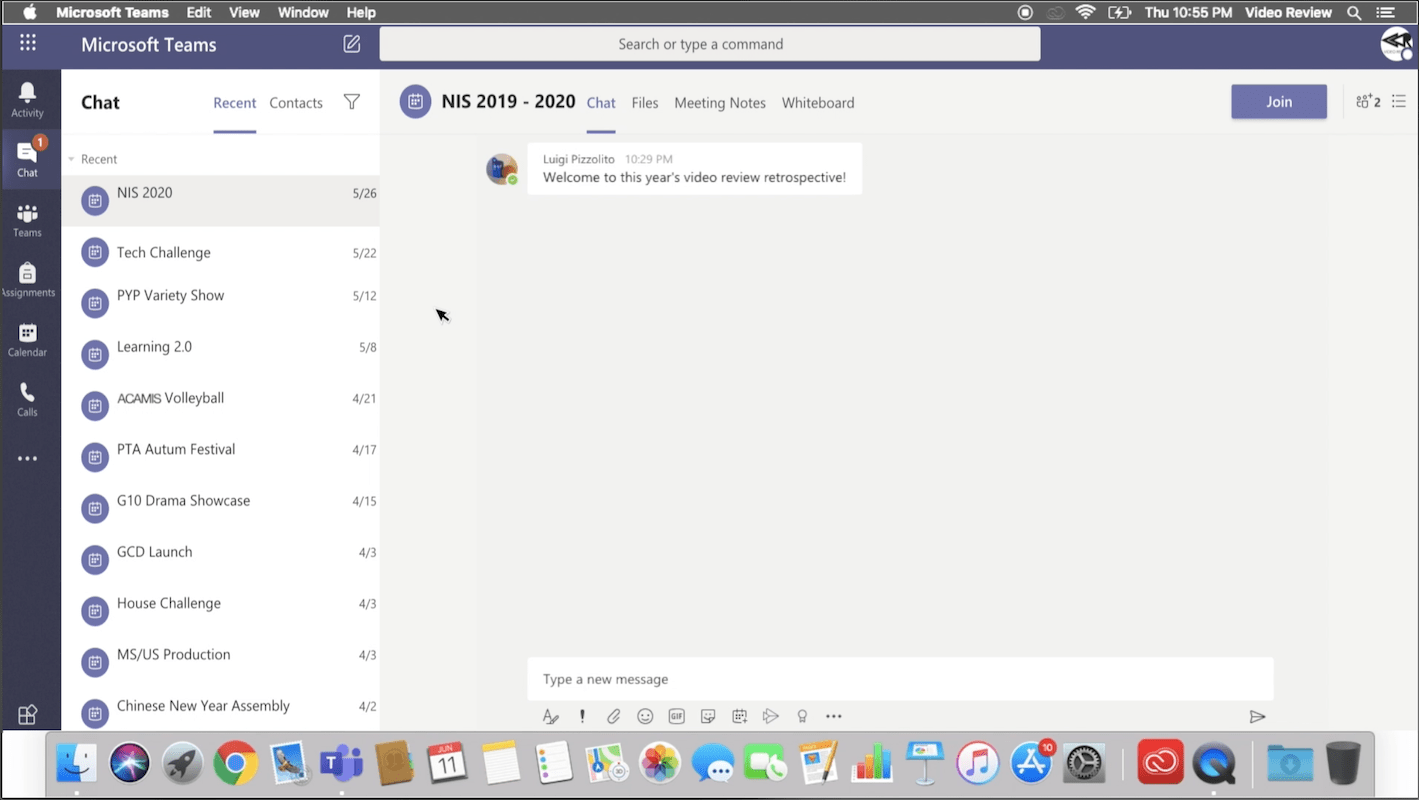Open the Help menu in menu bar

(361, 12)
